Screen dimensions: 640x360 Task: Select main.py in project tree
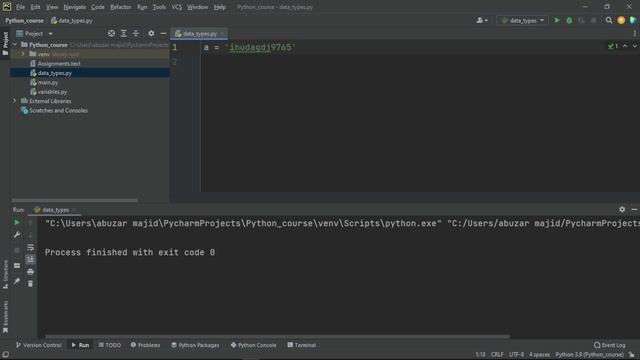pyautogui.click(x=48, y=82)
